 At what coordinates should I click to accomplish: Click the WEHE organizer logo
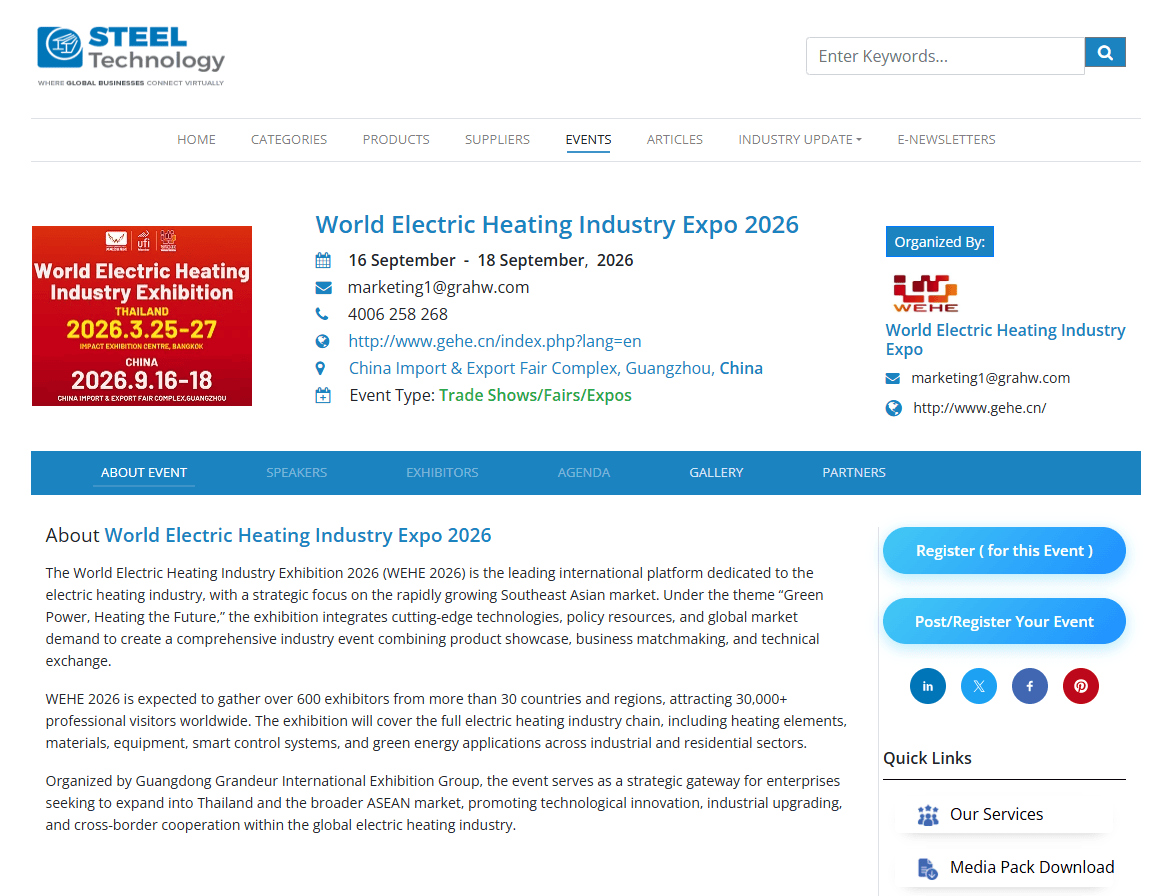[x=925, y=293]
